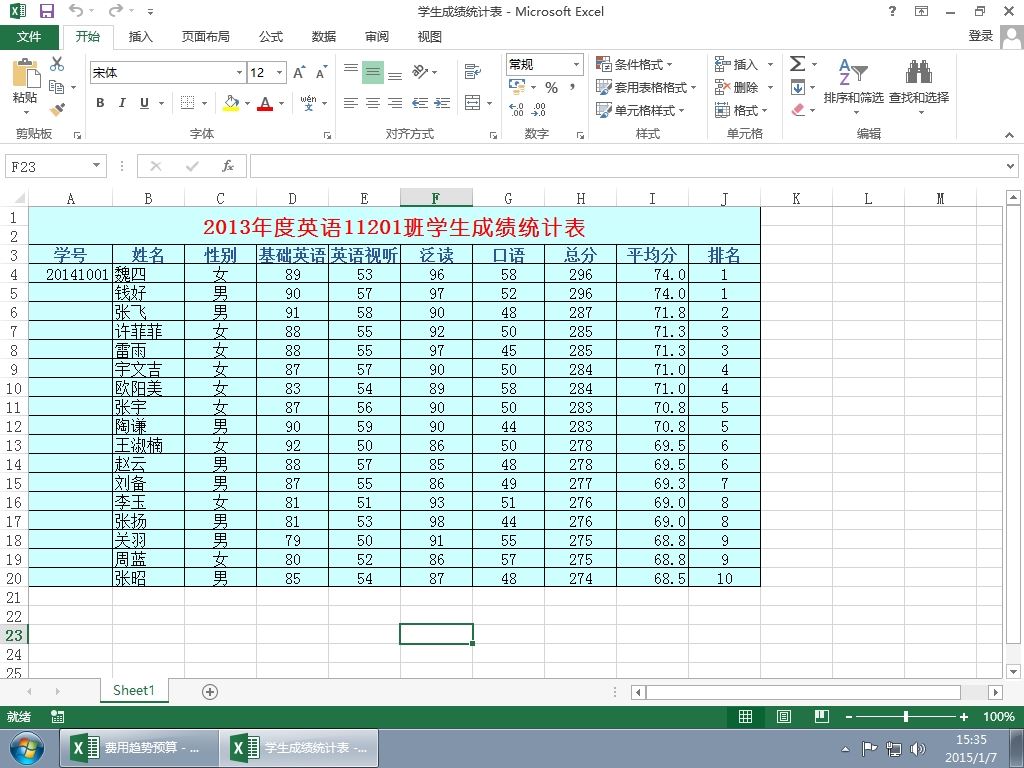
Task: Switch to the 页面布局 tab
Action: [x=206, y=37]
